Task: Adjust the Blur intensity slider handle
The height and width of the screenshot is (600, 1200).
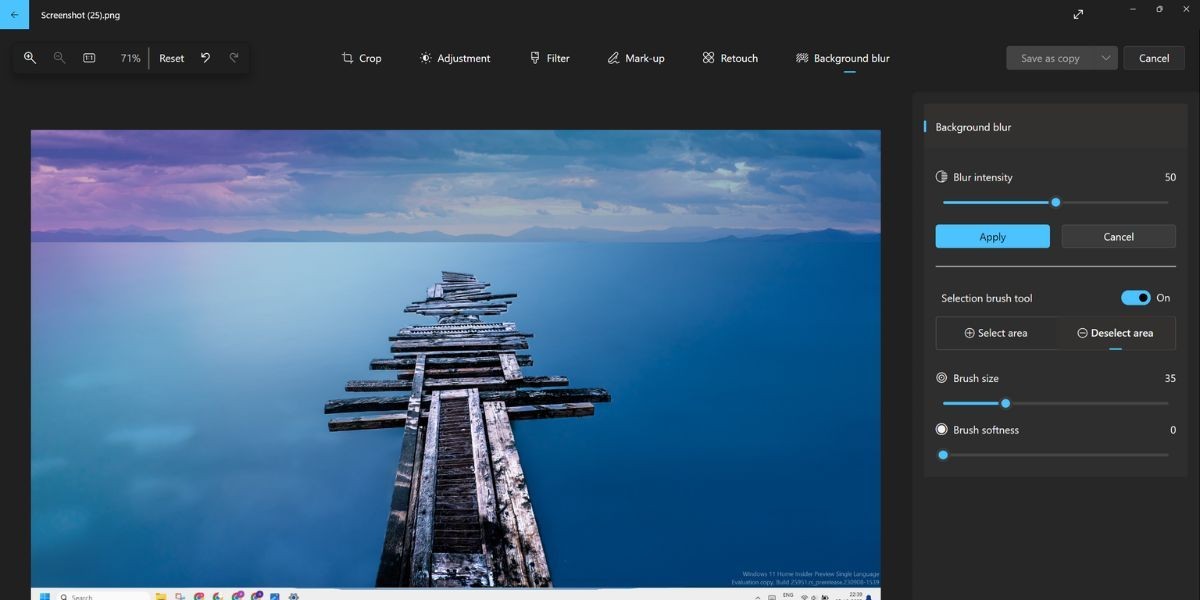Action: coord(1055,202)
